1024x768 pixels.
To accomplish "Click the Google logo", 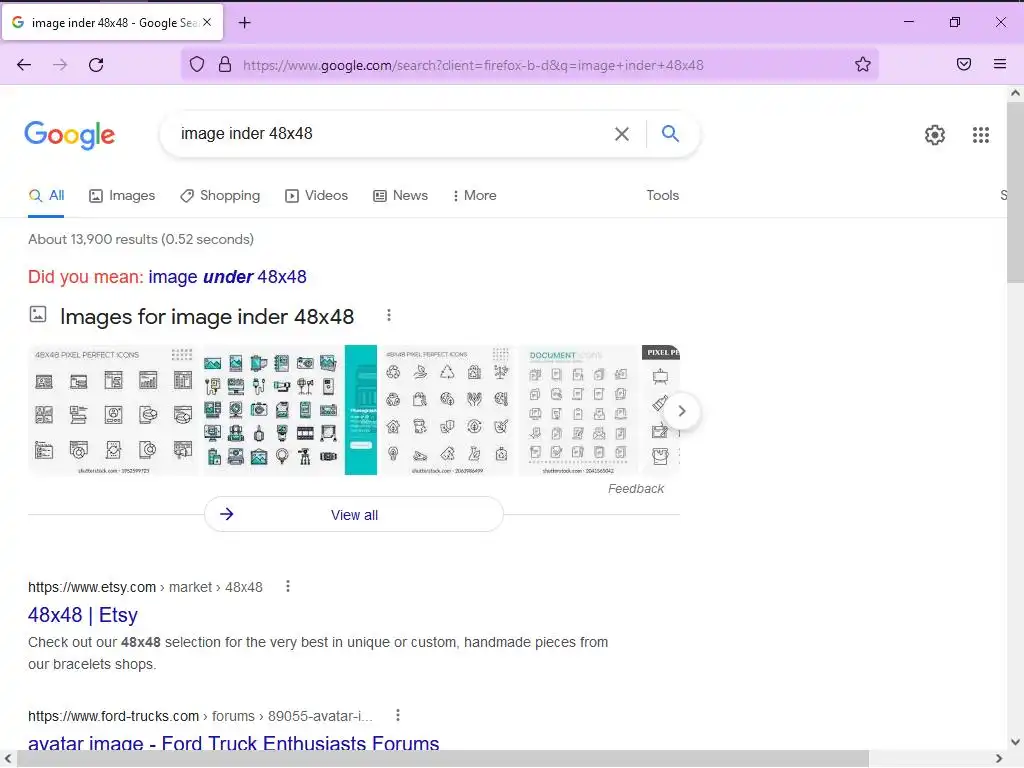I will tap(70, 135).
